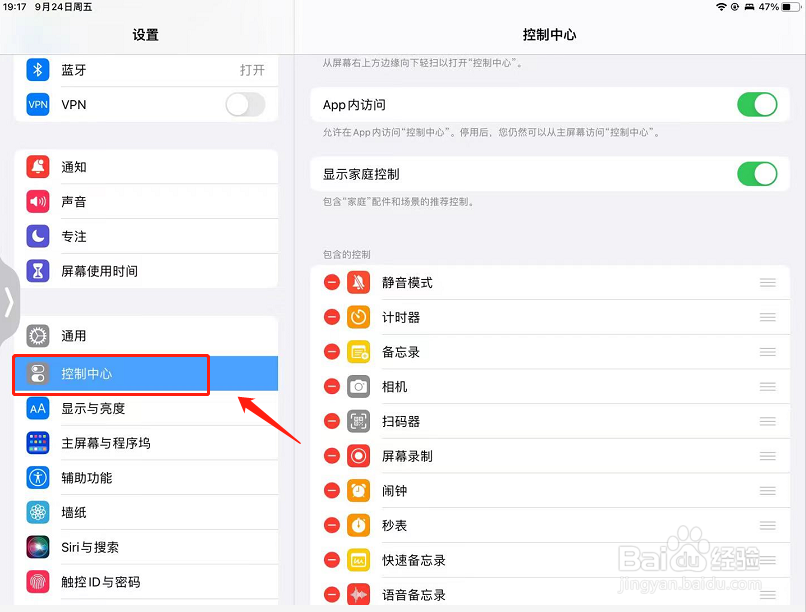This screenshot has height=612, width=806.
Task: Click the 触控ID fingerprint icon
Action: (x=38, y=582)
